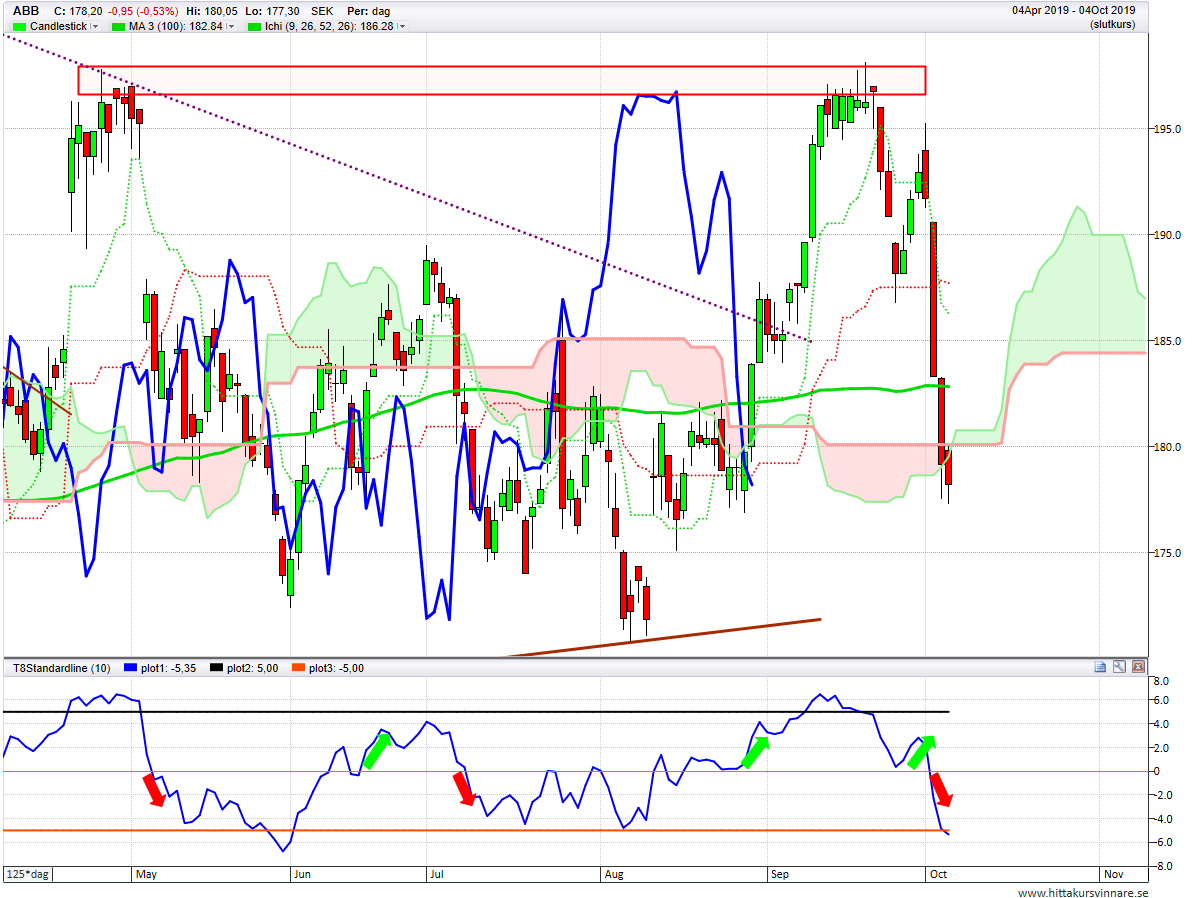Click the plot2 black color swatch
The width and height of the screenshot is (1193, 898).
[x=216, y=668]
